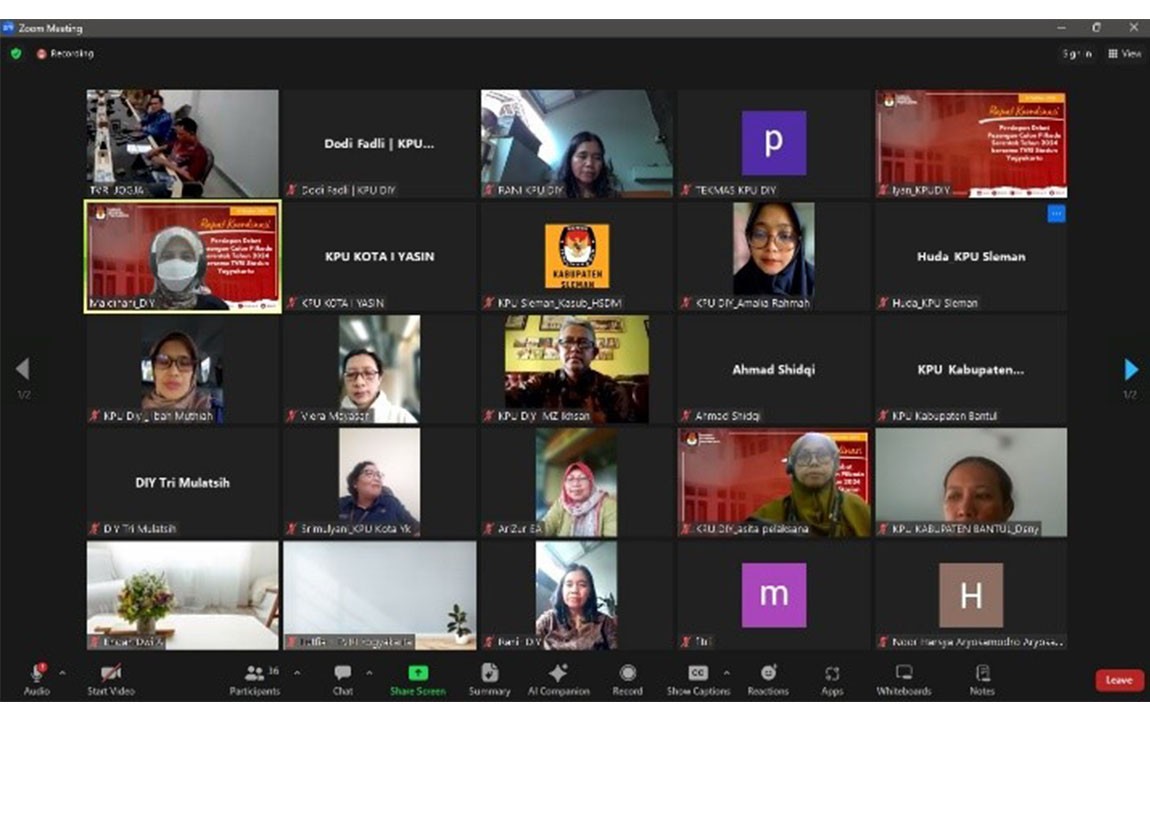The image size is (1150, 817).
Task: Open the View layout menu
Action: click(1124, 54)
